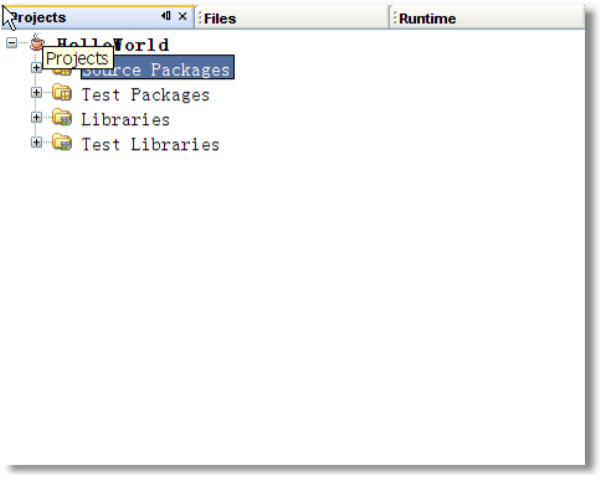Screen dimensions: 600x480
Task: Close the Projects tab with X
Action: [x=183, y=16]
